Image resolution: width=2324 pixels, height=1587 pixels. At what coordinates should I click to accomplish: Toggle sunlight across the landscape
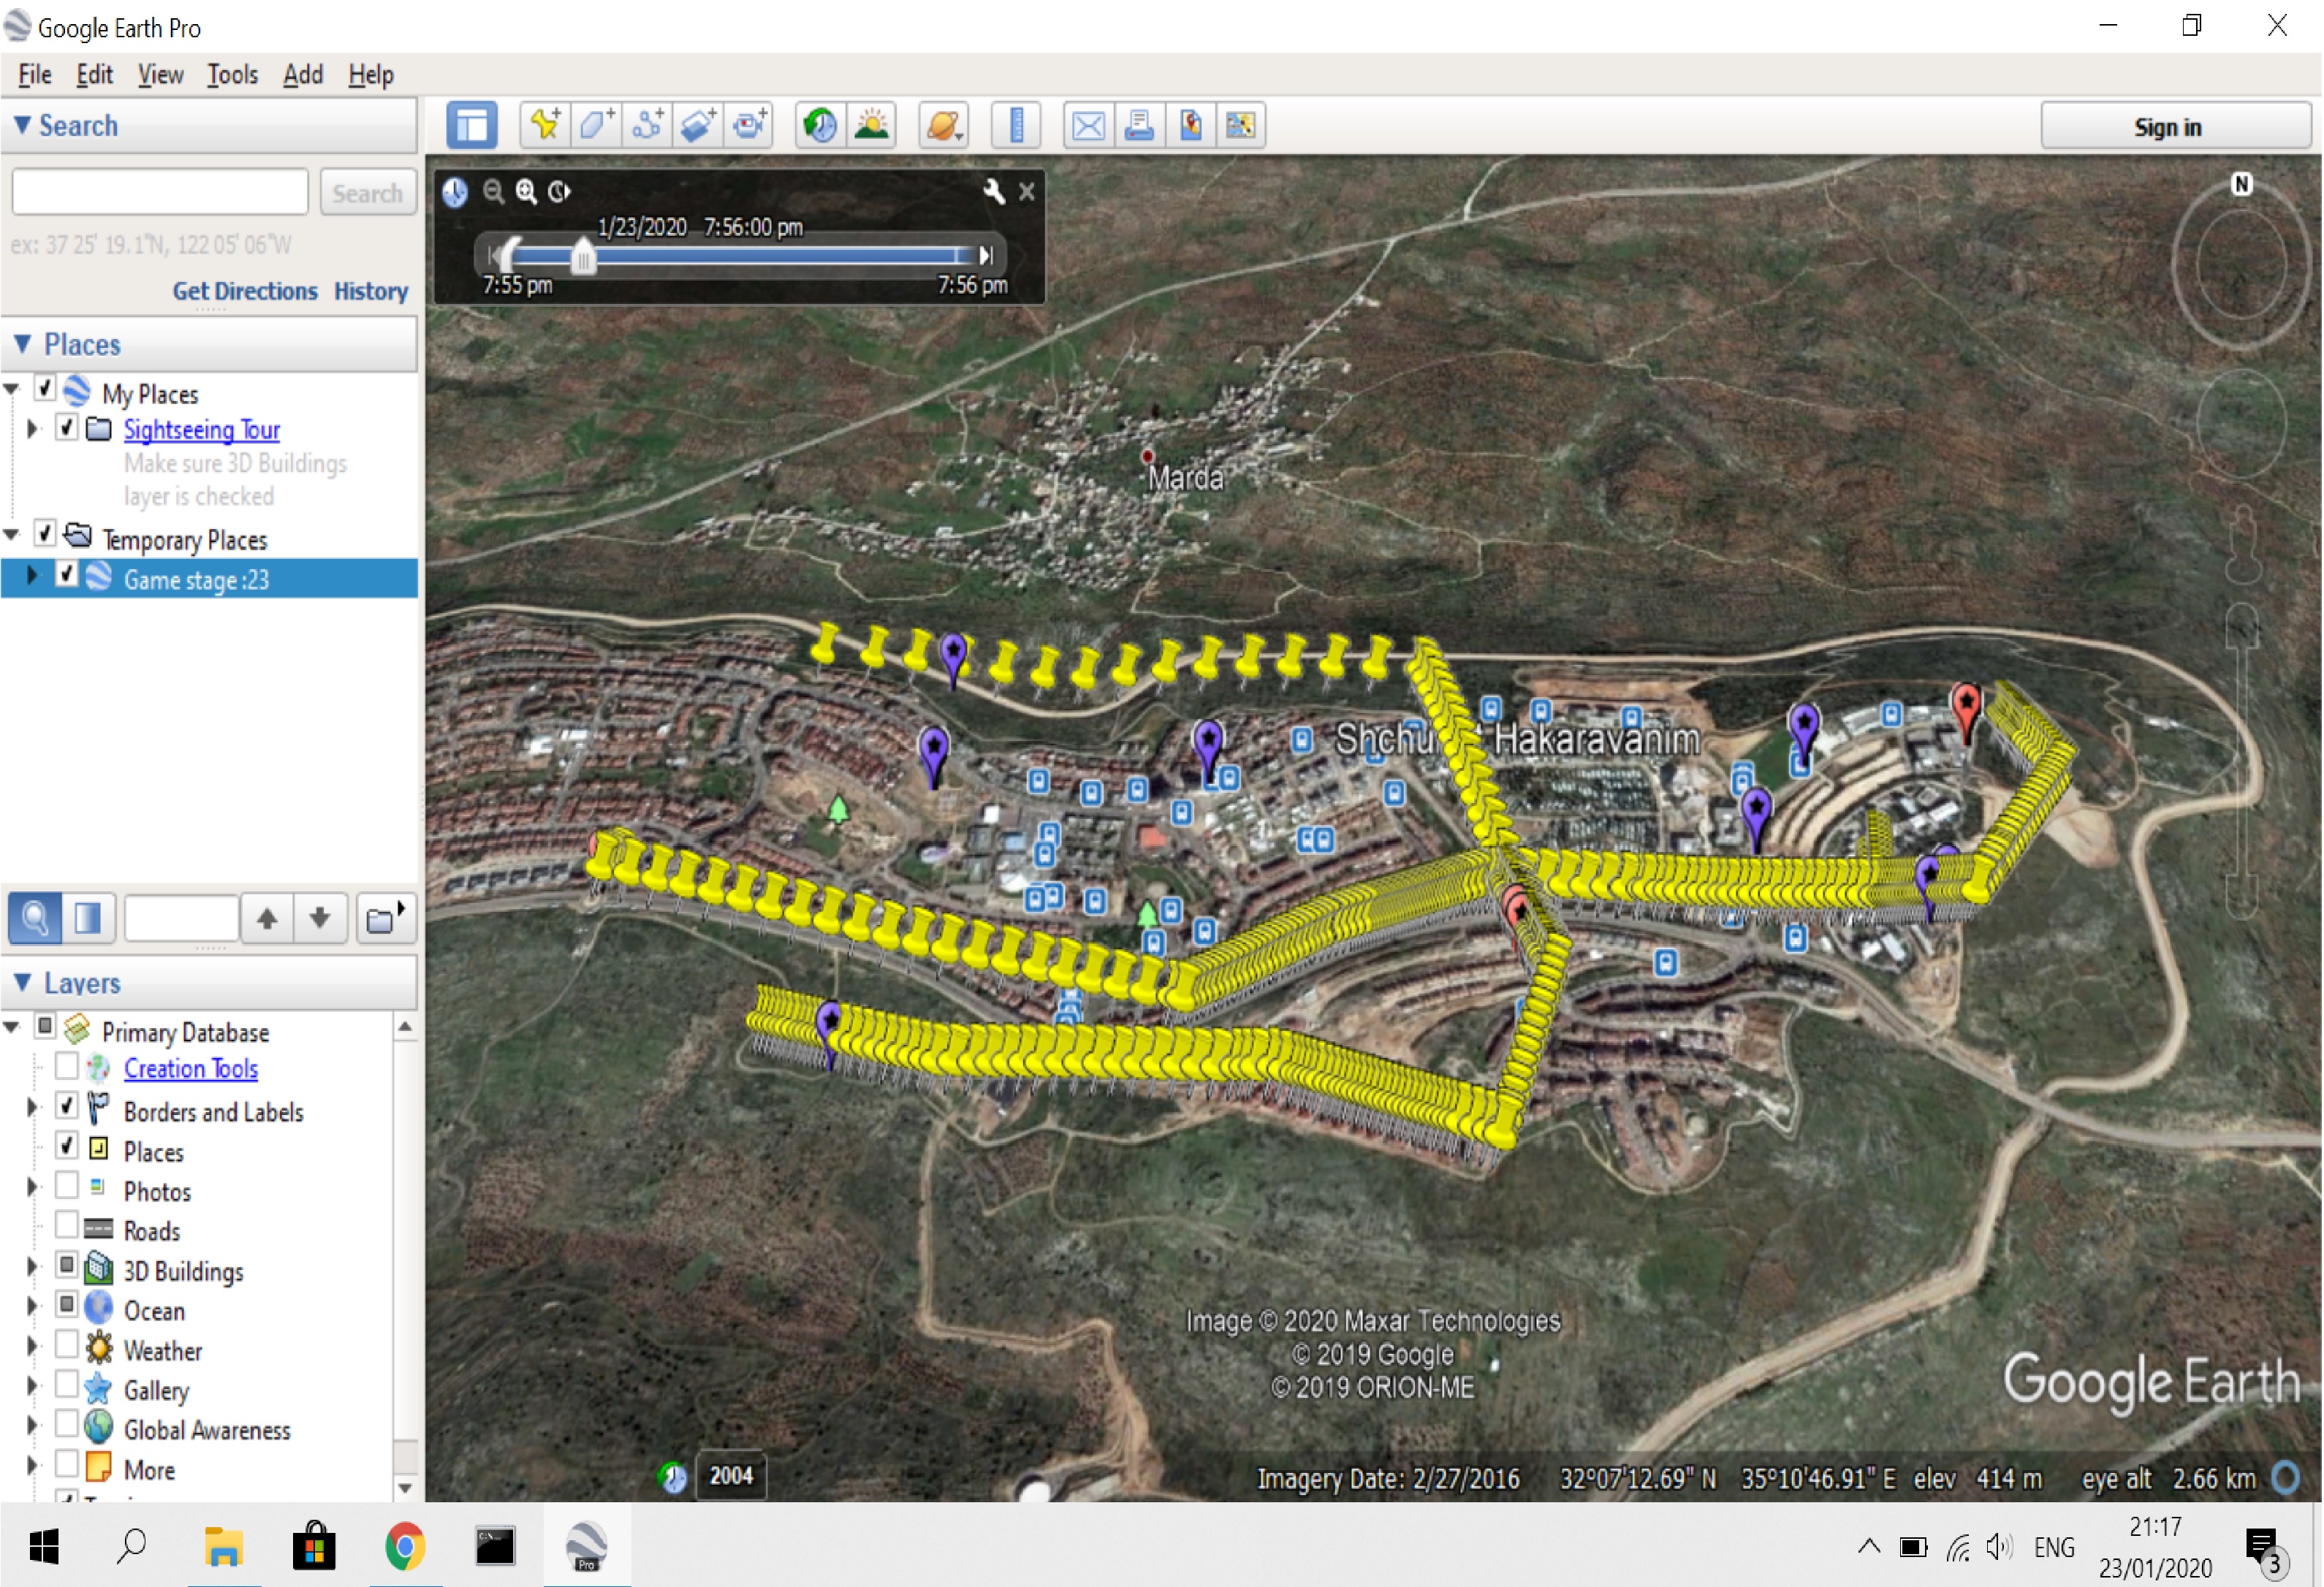coord(872,126)
